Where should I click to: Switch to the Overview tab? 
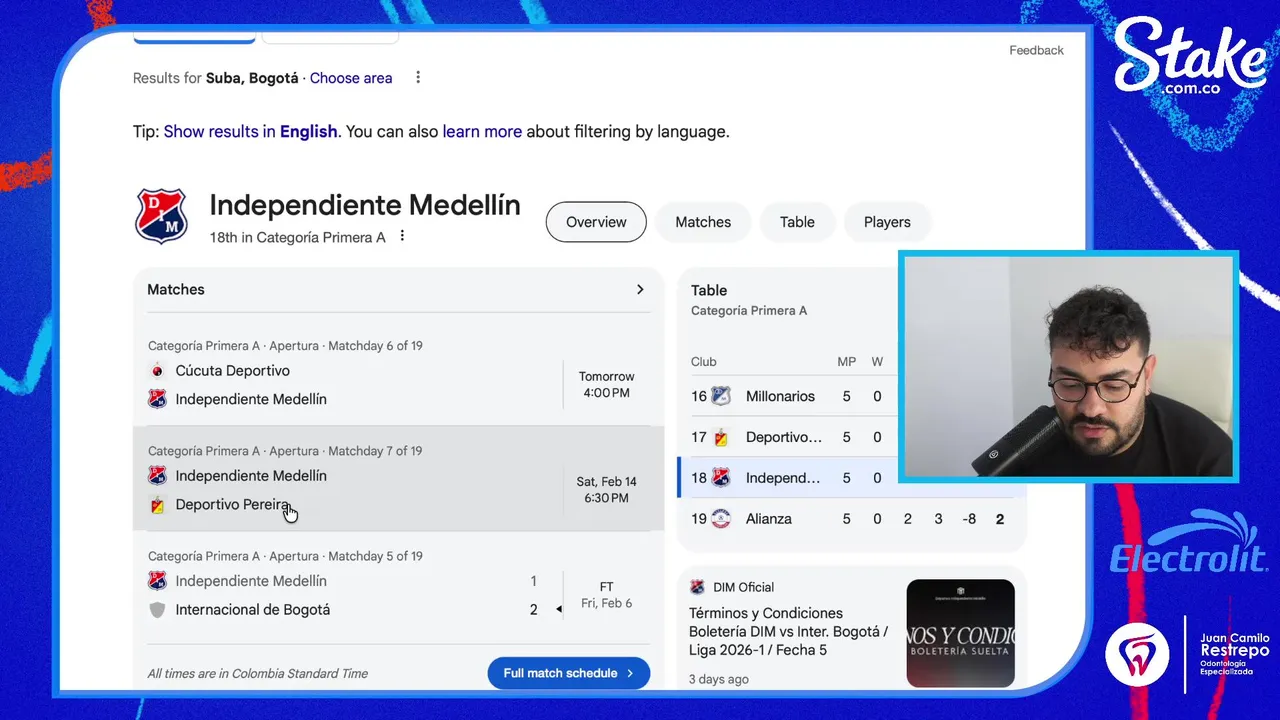596,222
